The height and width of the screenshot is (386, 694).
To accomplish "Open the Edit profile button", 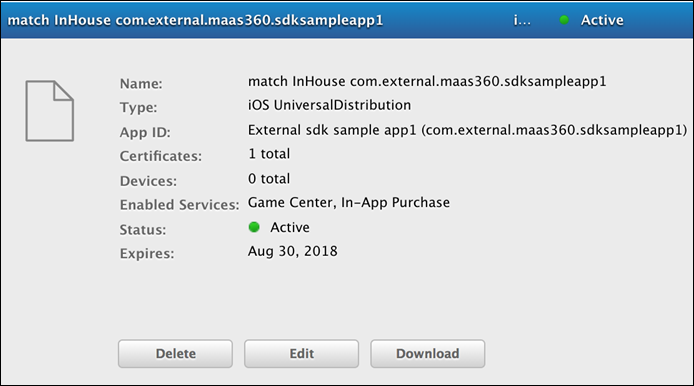I will pyautogui.click(x=301, y=354).
